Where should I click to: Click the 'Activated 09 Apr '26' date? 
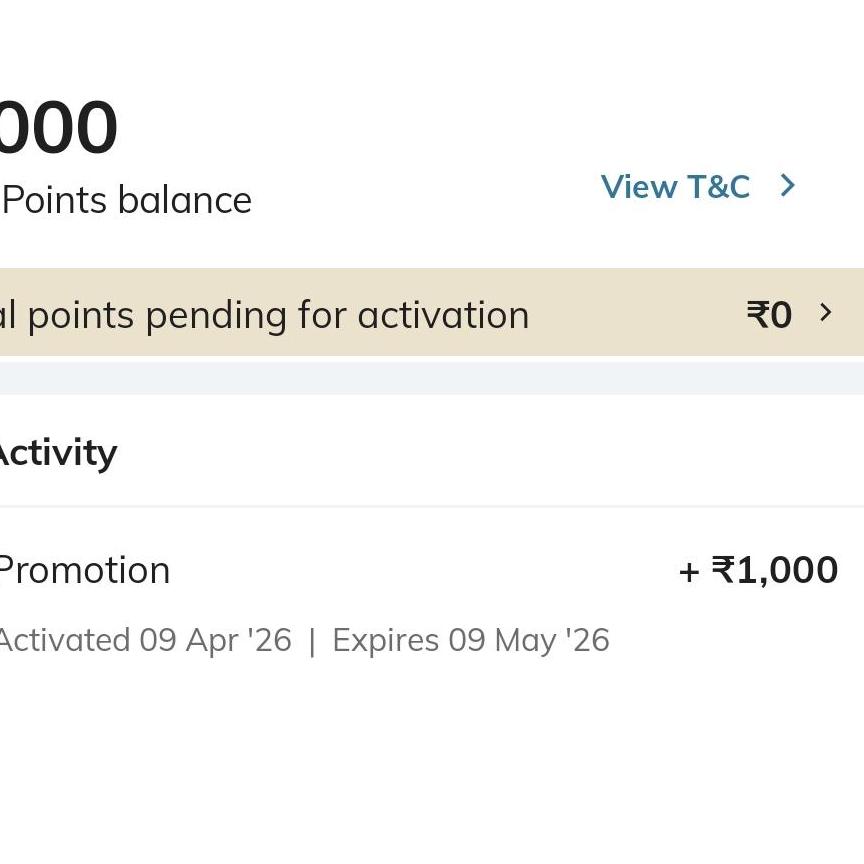click(x=144, y=640)
